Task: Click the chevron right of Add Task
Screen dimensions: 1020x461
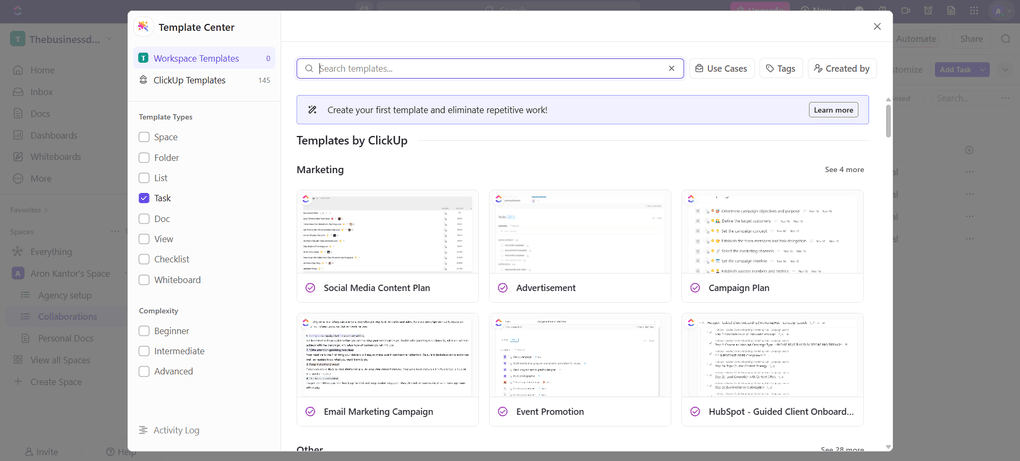Action: coord(1006,70)
